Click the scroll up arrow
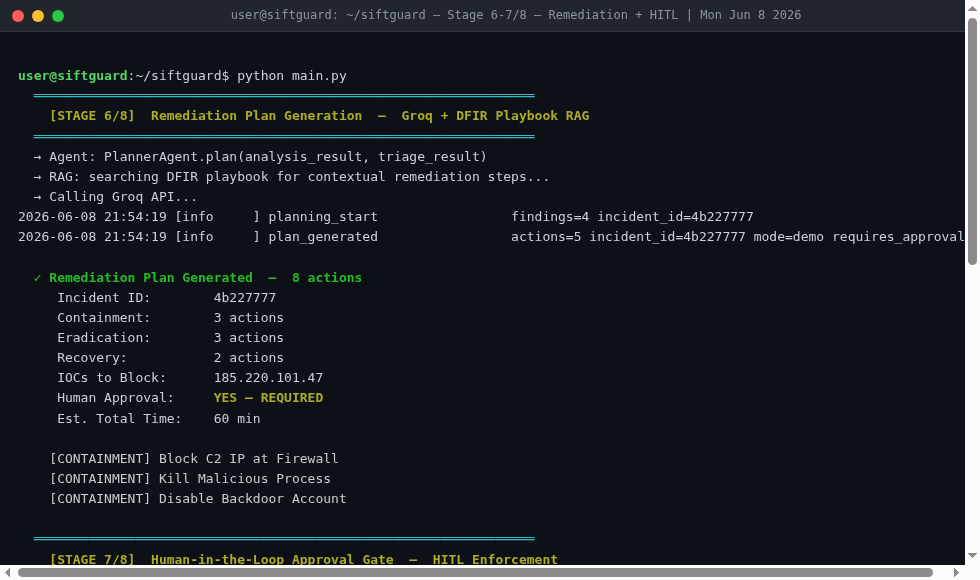The height and width of the screenshot is (580, 980). click(972, 8)
